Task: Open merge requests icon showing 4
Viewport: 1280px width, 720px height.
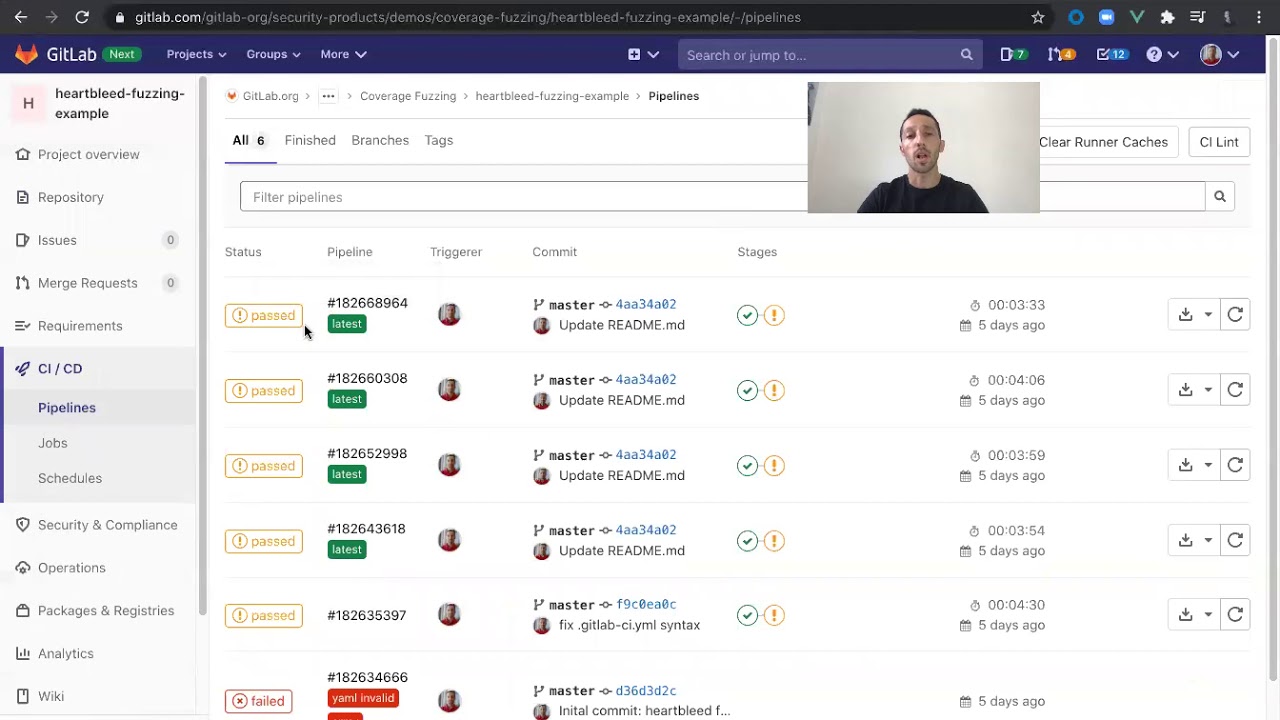Action: pyautogui.click(x=1061, y=54)
